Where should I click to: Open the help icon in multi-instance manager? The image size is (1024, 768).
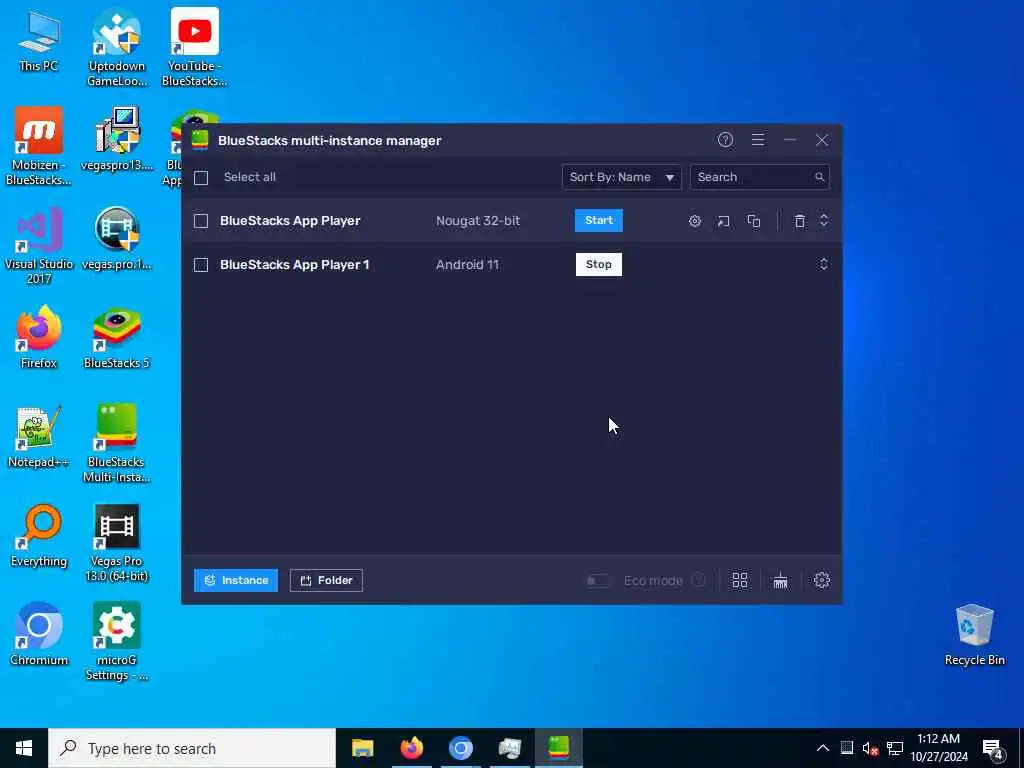click(725, 140)
